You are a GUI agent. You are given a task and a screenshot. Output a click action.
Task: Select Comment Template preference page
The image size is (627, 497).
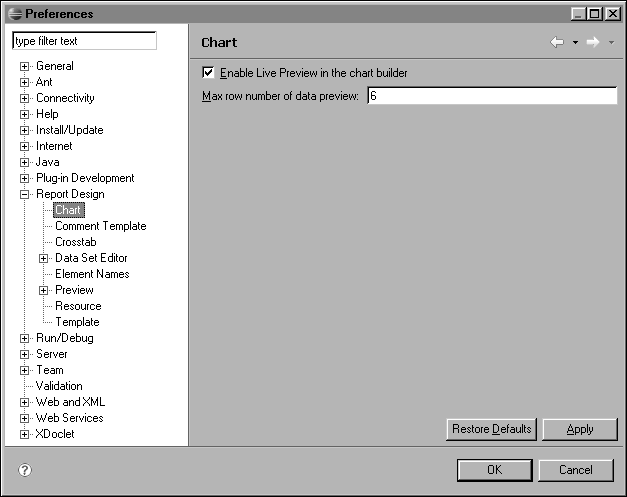click(x=100, y=226)
